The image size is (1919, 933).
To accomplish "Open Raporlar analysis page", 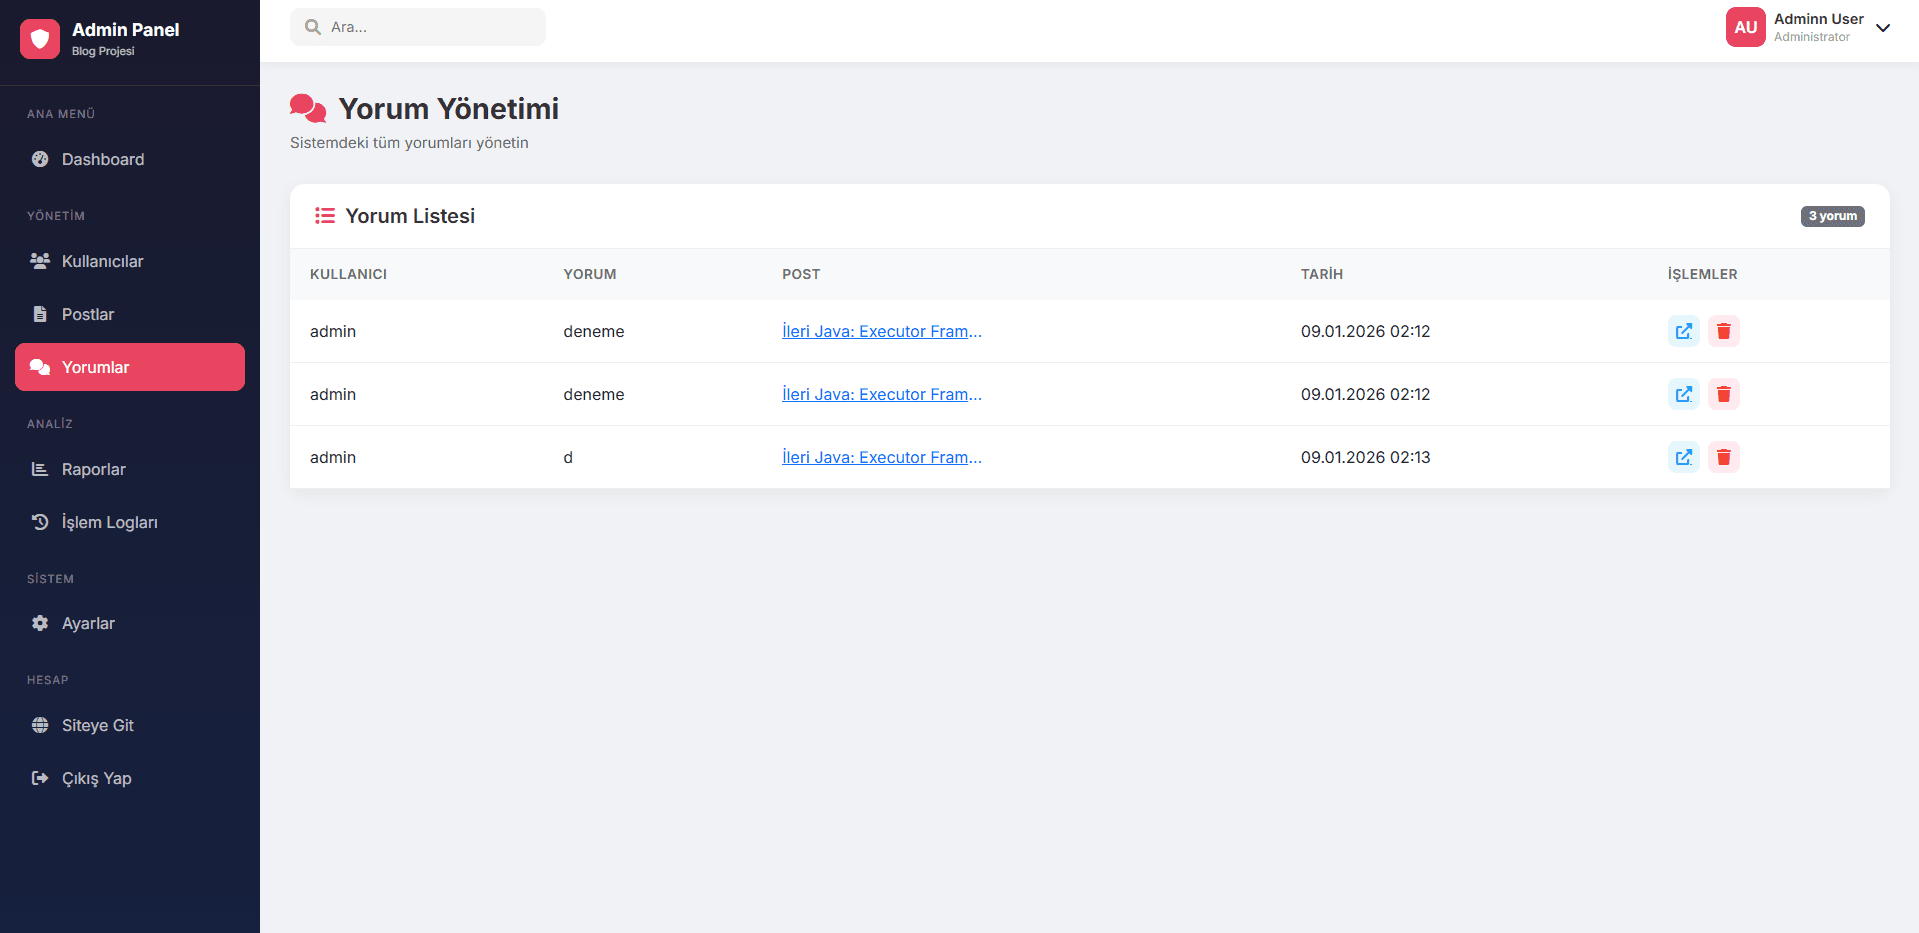I will point(93,469).
